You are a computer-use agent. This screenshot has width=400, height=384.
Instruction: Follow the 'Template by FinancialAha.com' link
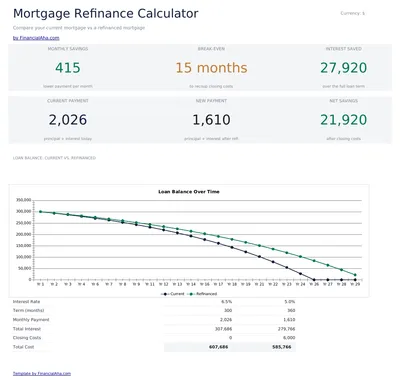(42, 373)
